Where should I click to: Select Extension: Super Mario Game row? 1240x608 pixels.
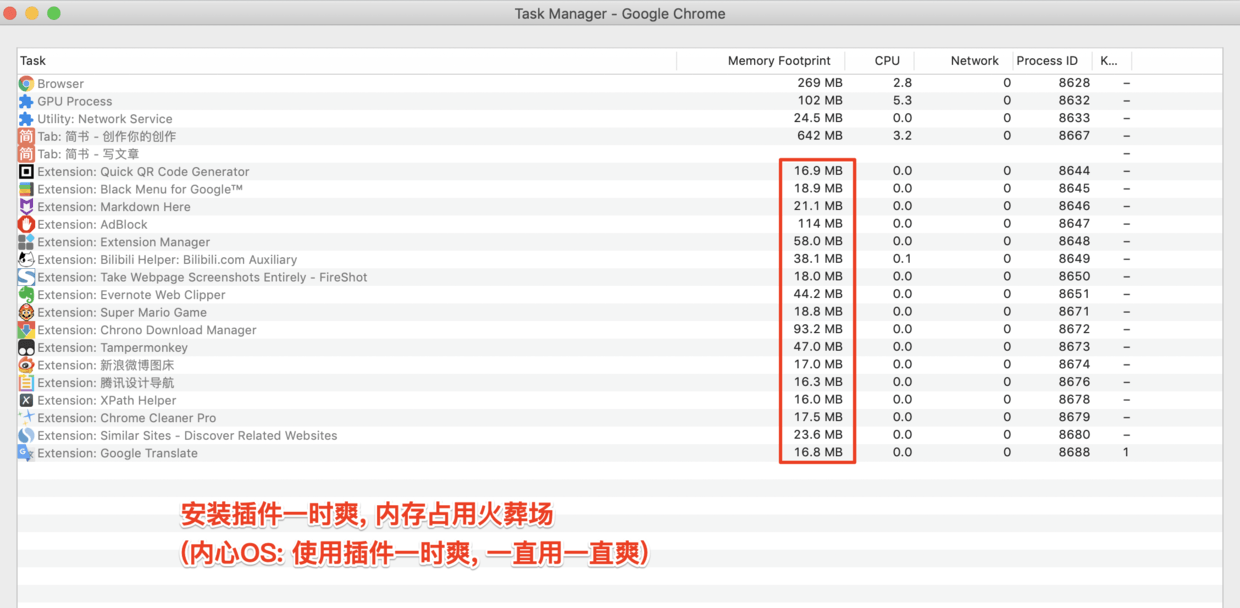tap(620, 312)
